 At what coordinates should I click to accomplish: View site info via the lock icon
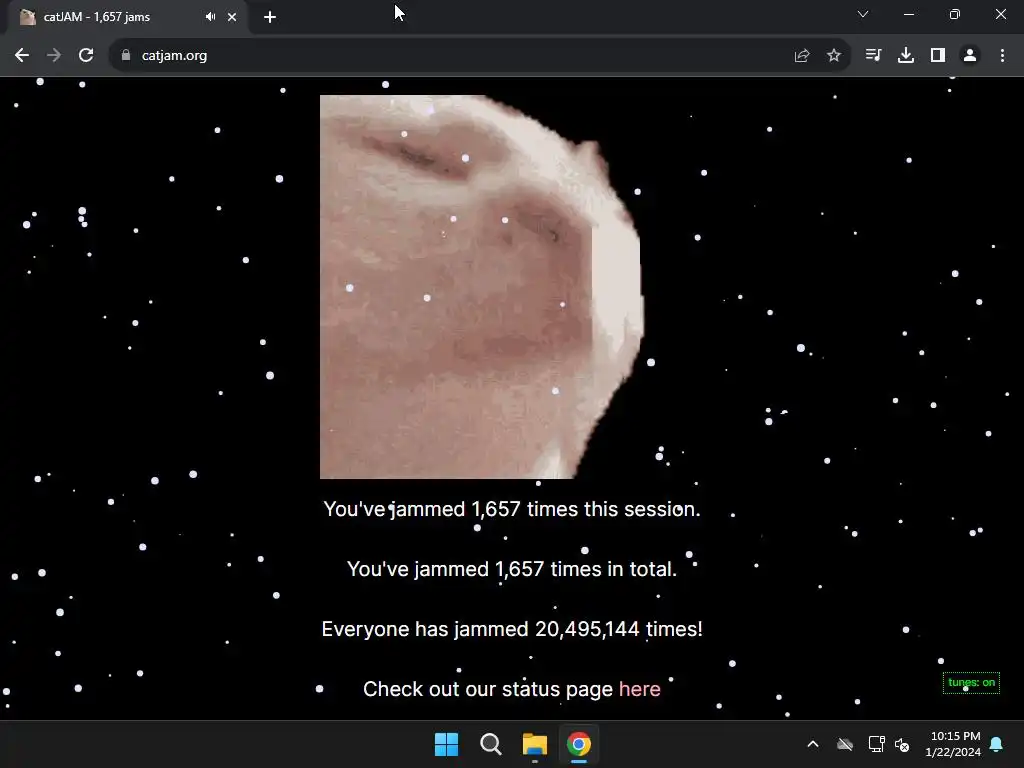tap(126, 56)
